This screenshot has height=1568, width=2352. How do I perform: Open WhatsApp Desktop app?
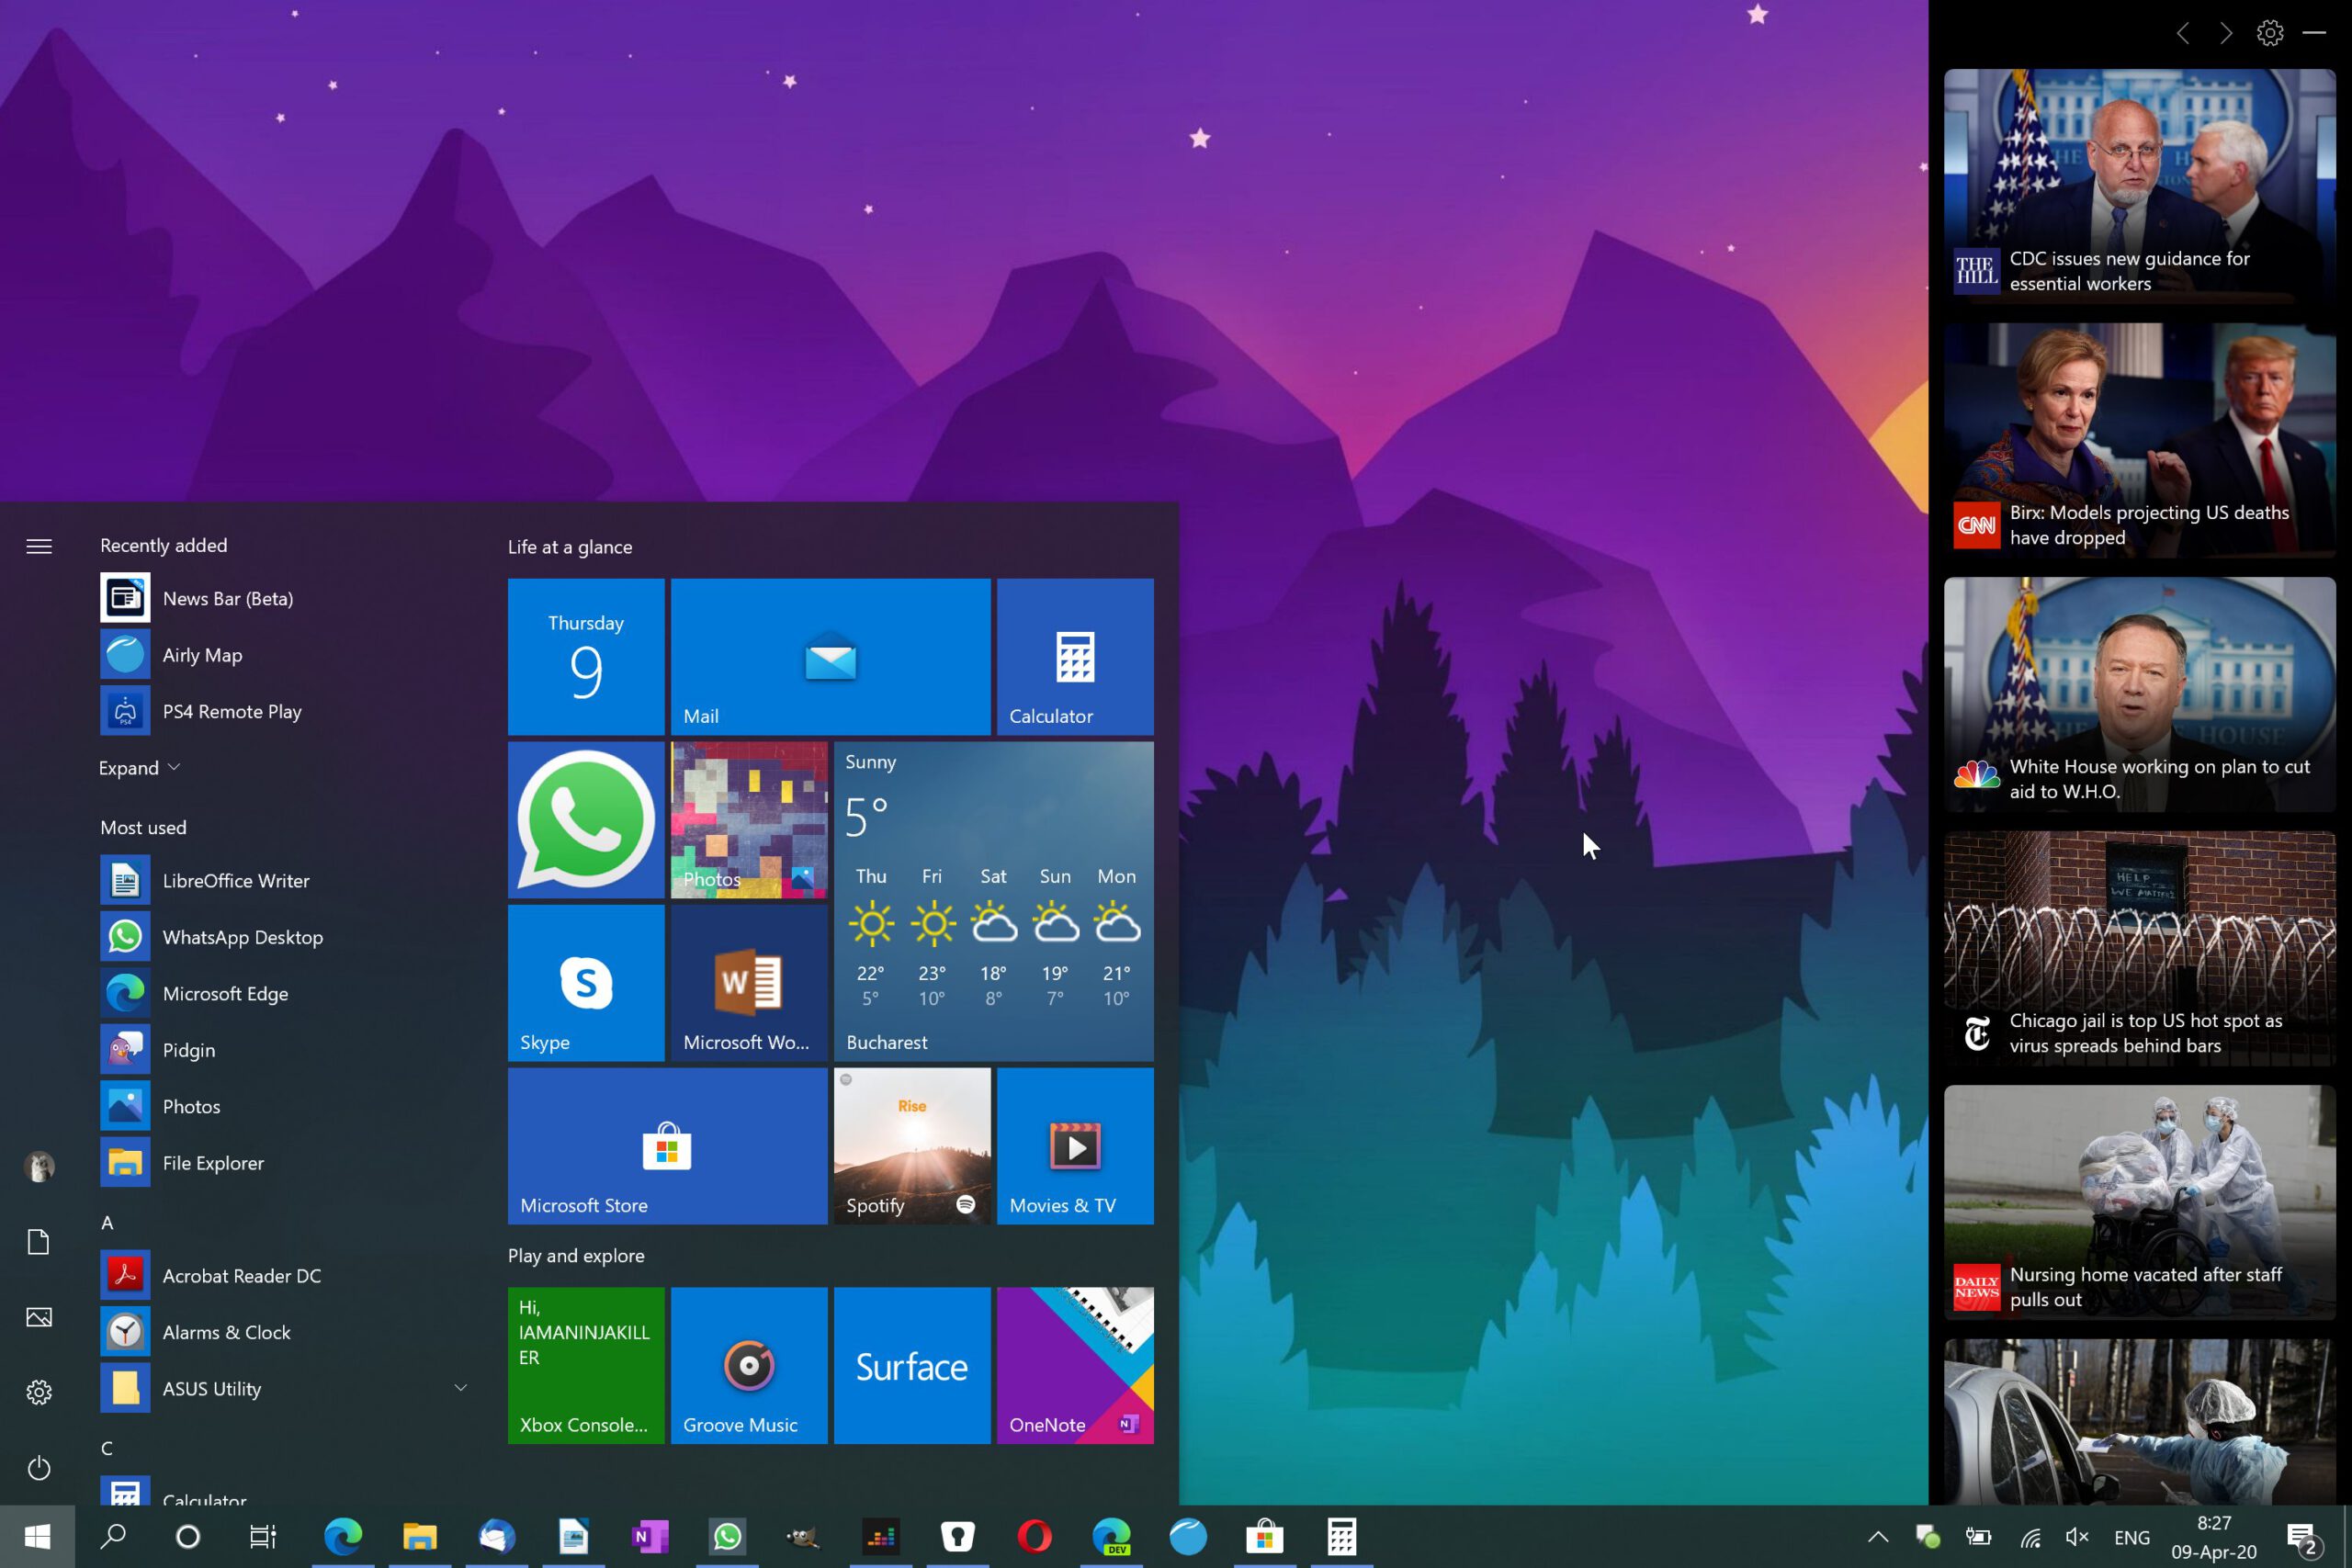click(x=243, y=936)
